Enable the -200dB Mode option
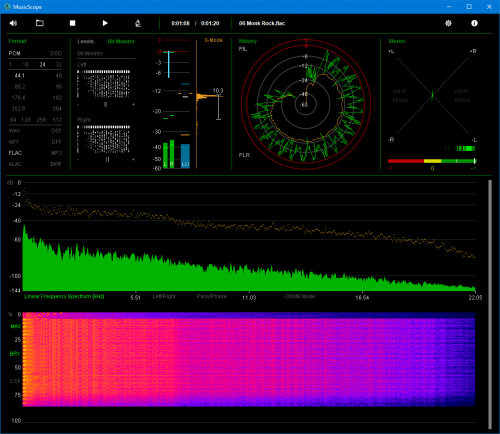 [x=299, y=296]
